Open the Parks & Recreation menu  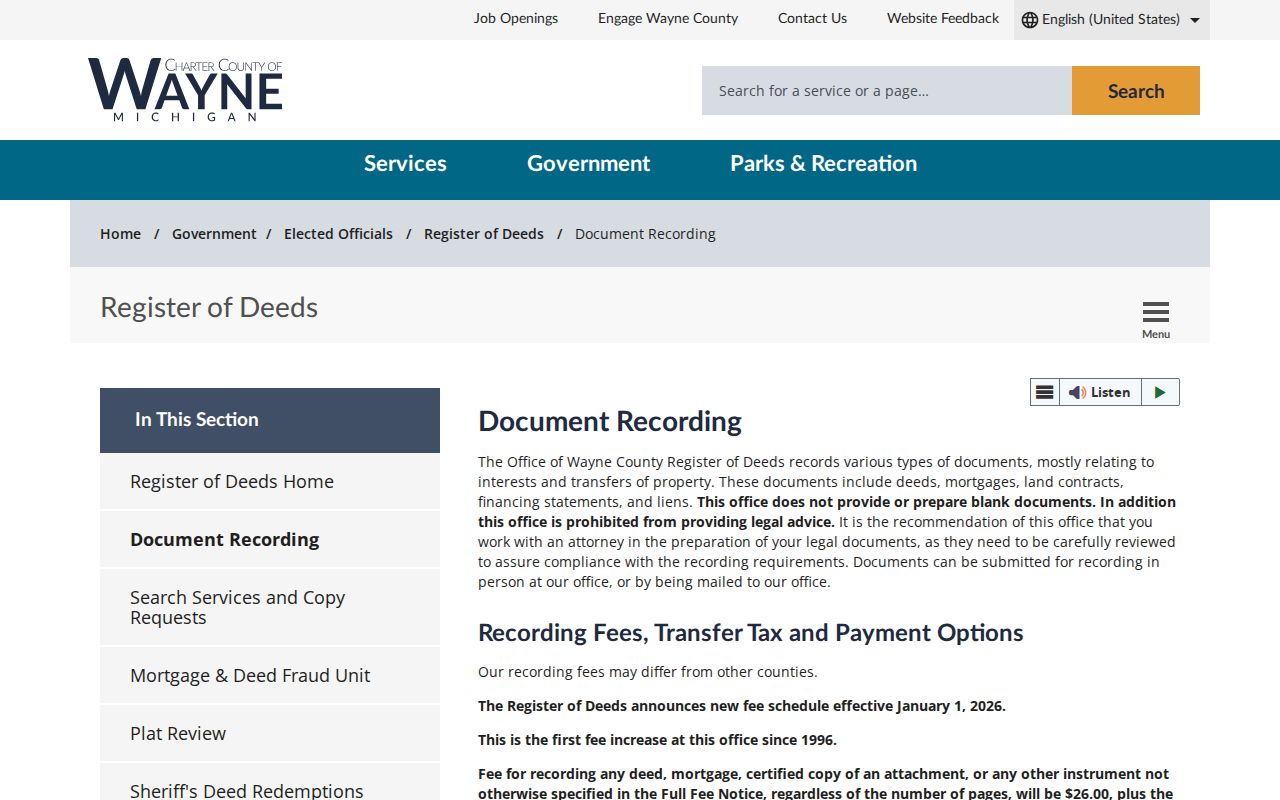[x=823, y=164]
